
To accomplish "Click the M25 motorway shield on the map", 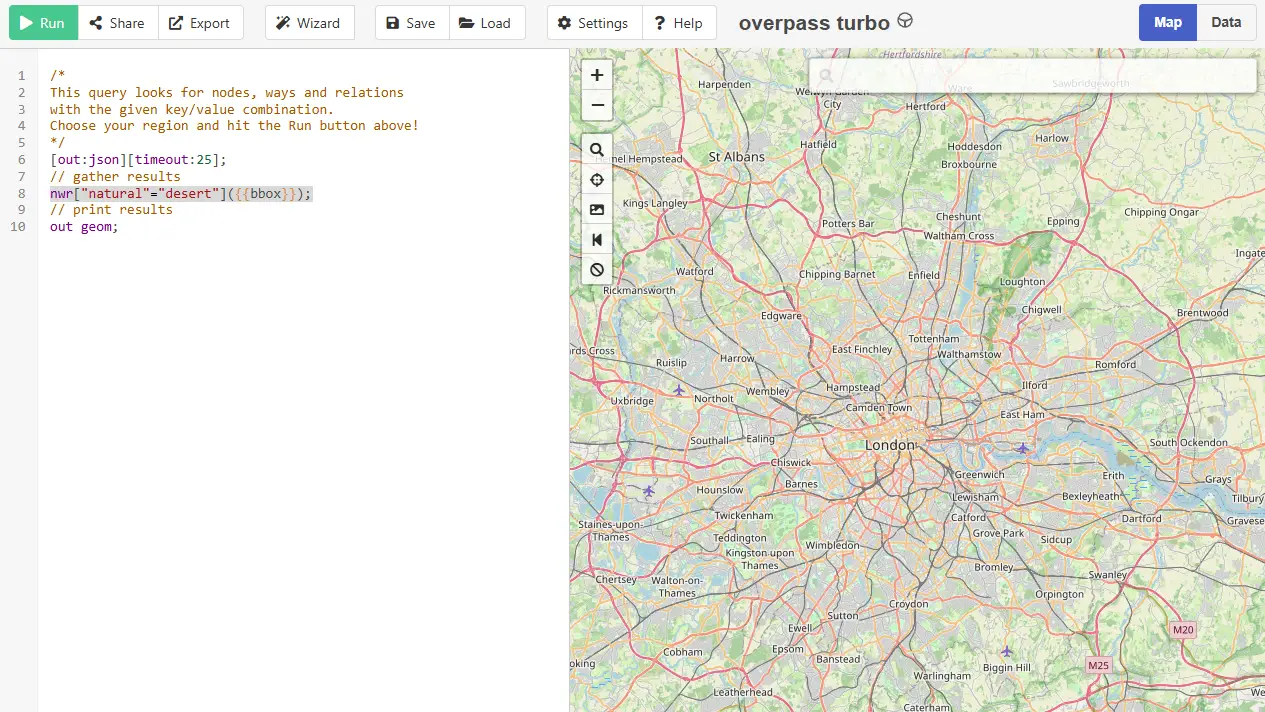I will point(1099,665).
